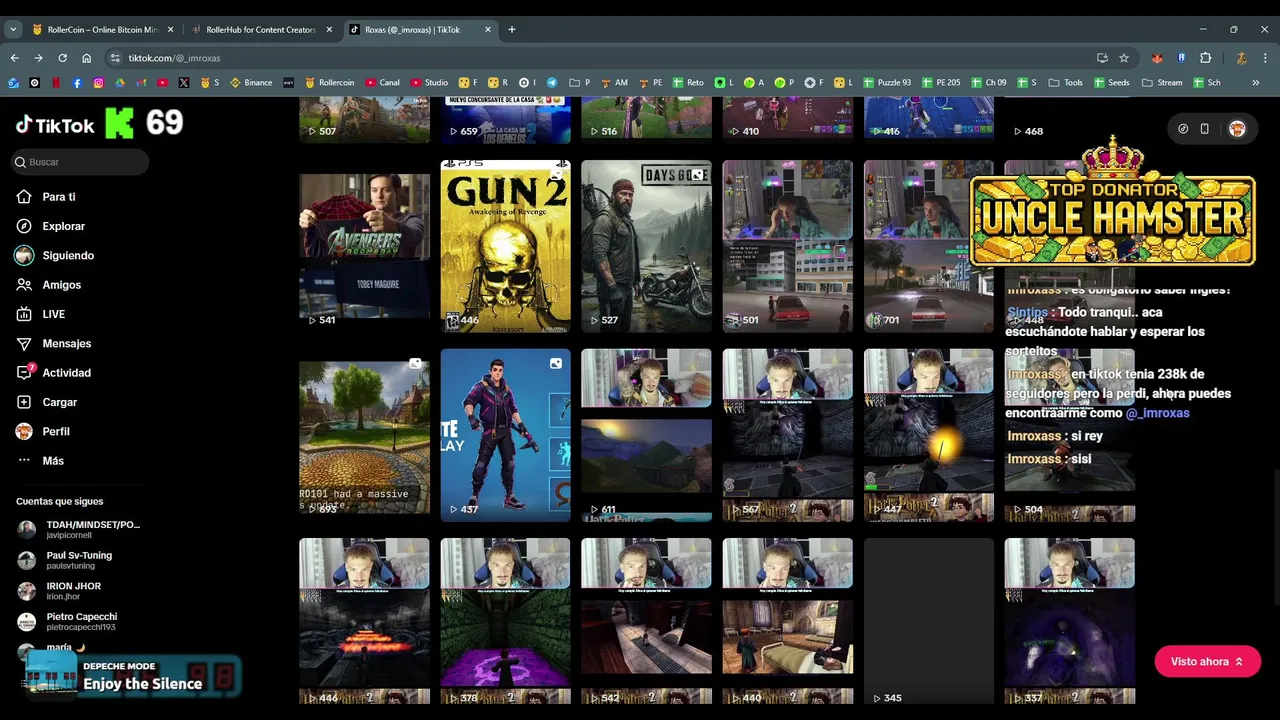This screenshot has width=1280, height=720.
Task: Click the browser back arrow
Action: [x=14, y=58]
